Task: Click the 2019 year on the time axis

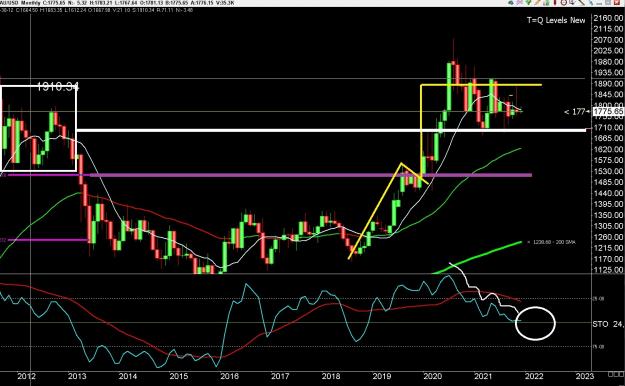Action: pyautogui.click(x=381, y=376)
